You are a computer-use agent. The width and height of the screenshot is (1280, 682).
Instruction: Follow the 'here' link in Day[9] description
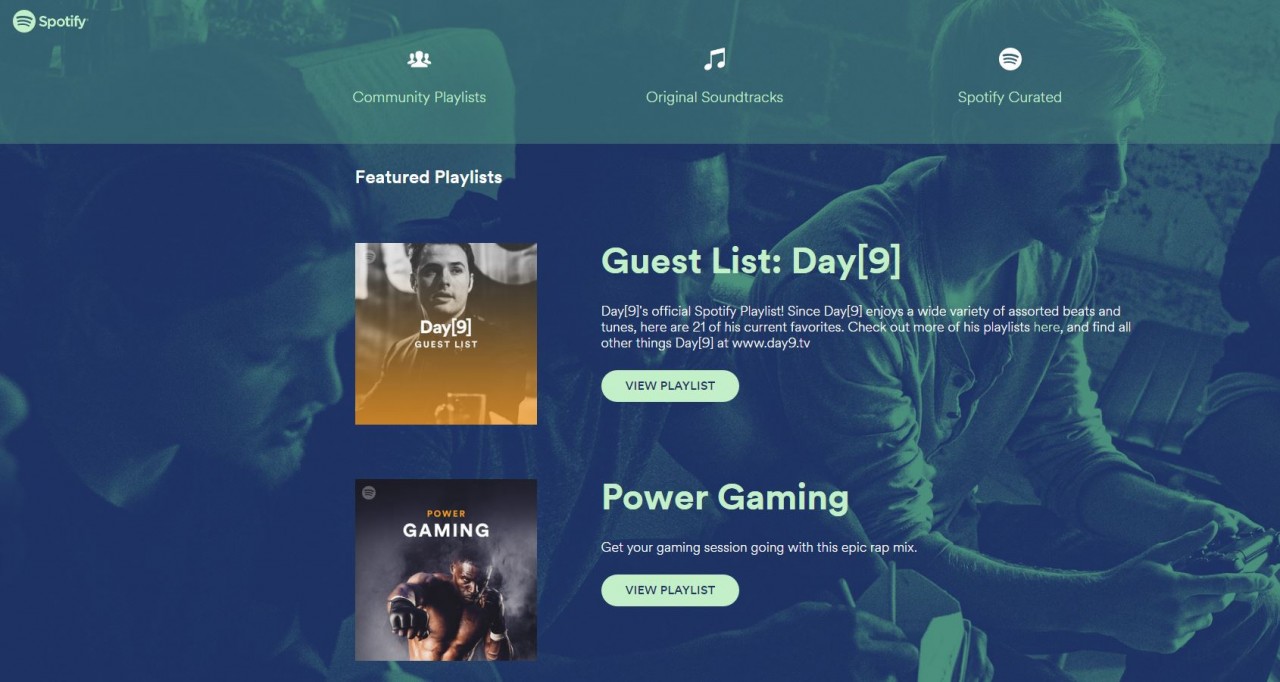click(1046, 327)
